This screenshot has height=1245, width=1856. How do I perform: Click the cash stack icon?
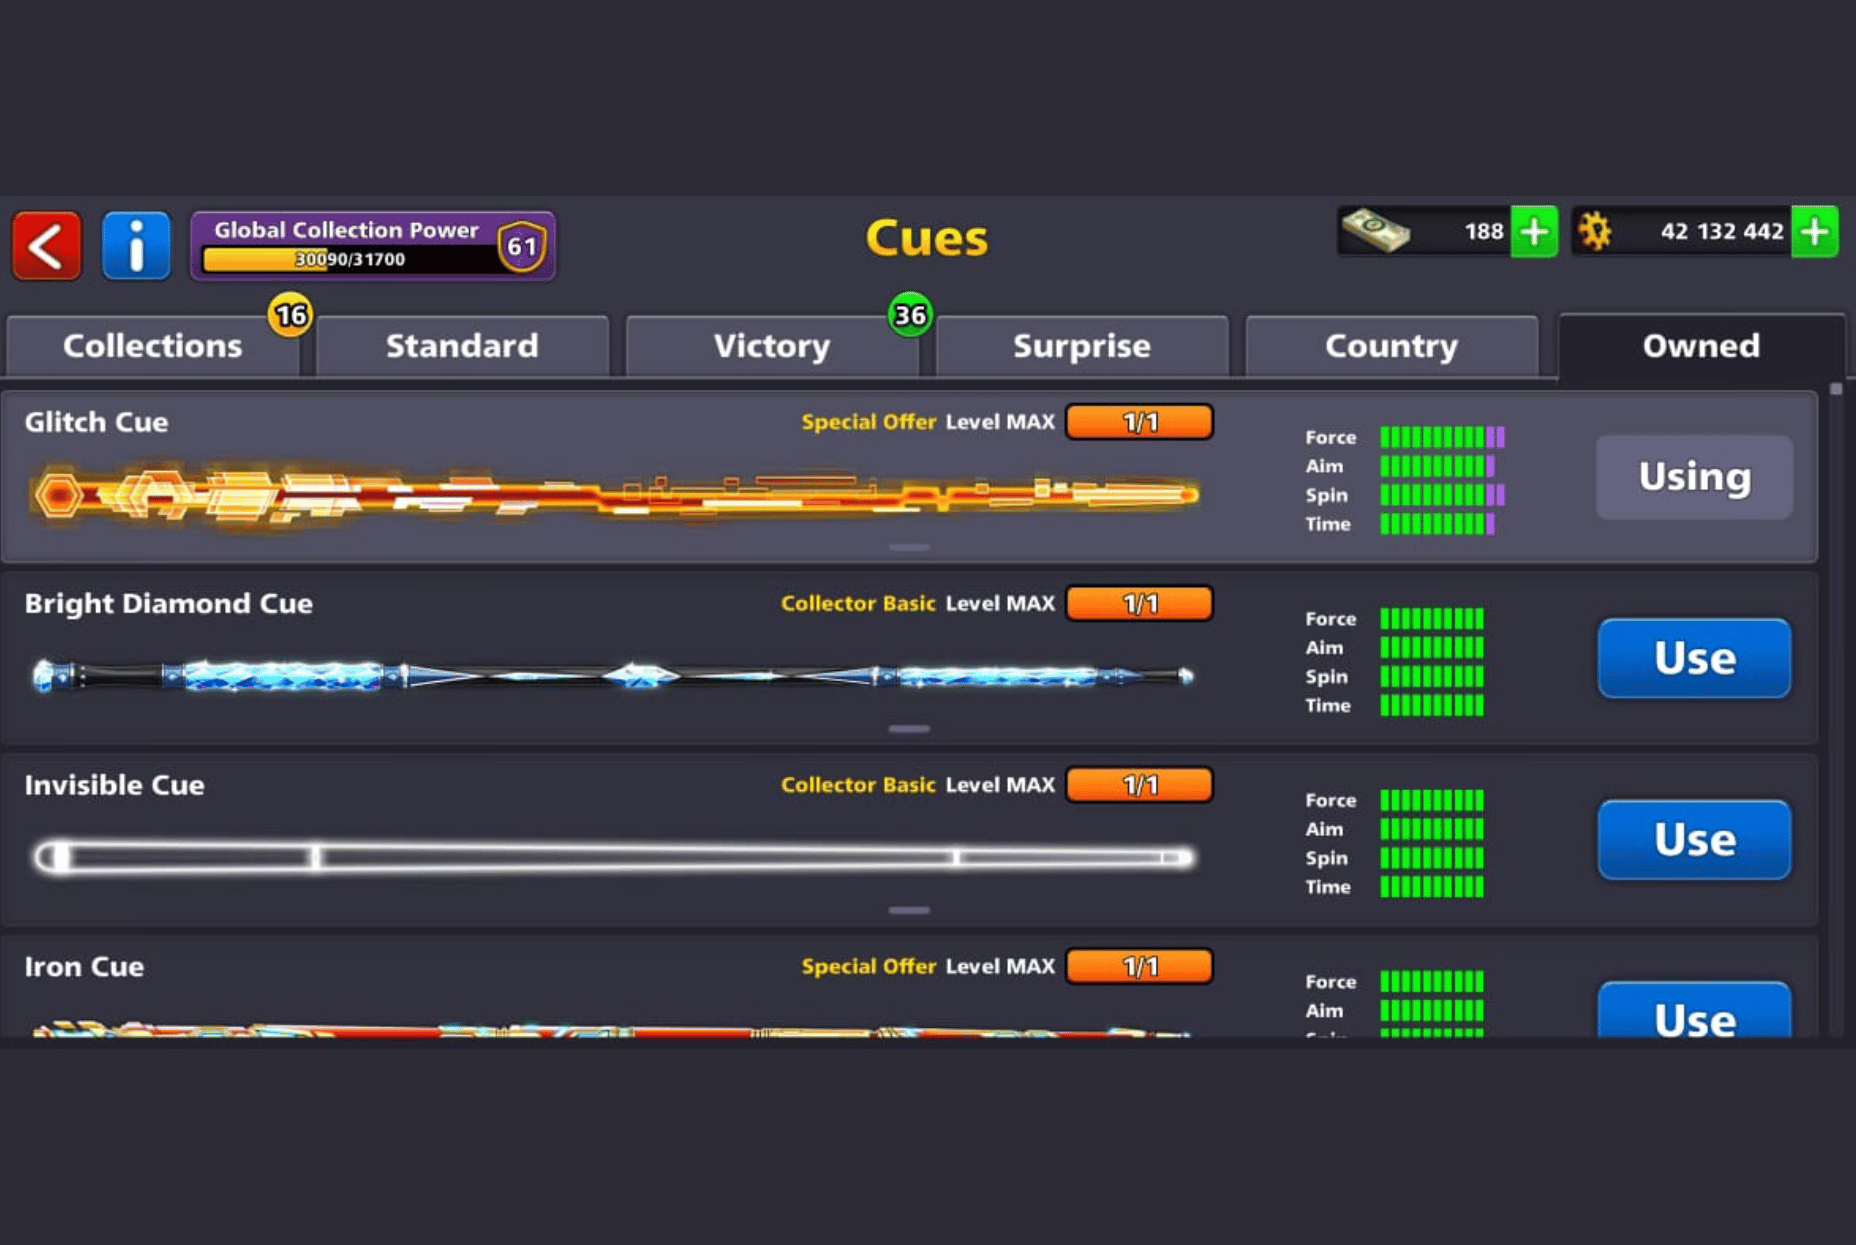click(x=1377, y=231)
